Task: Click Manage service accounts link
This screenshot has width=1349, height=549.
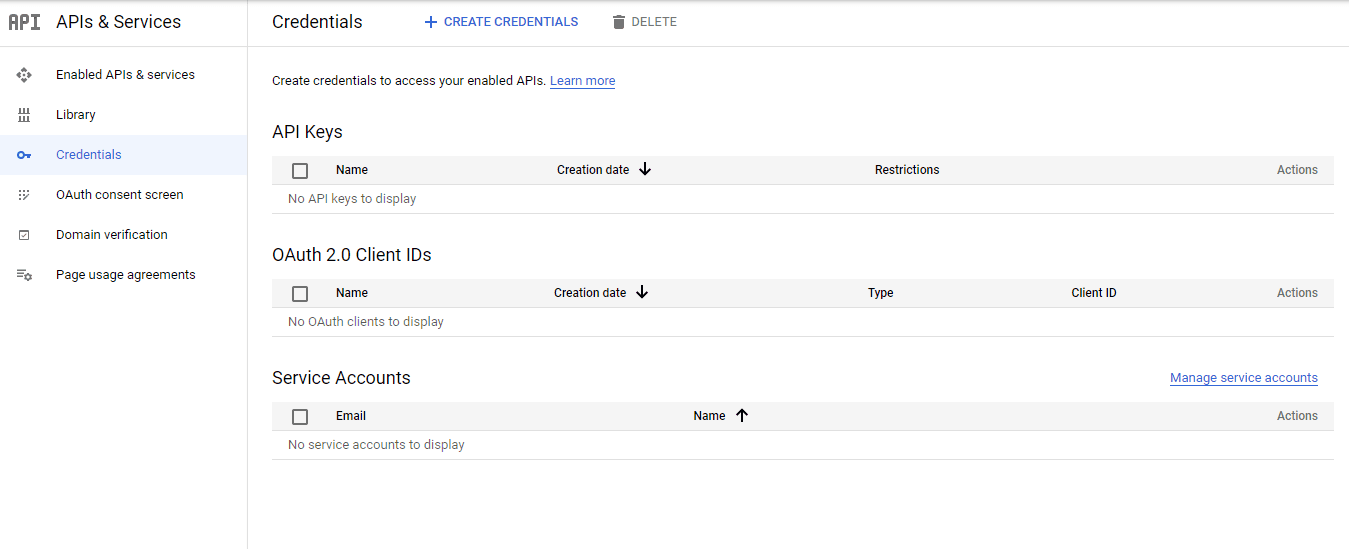Action: [x=1243, y=378]
